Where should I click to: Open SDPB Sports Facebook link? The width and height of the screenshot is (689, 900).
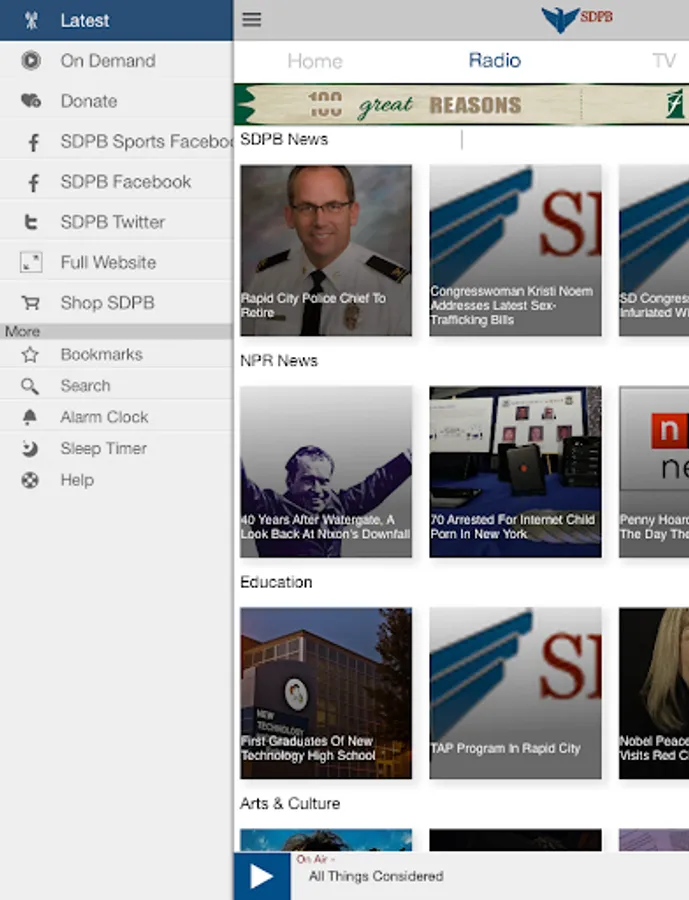coord(117,142)
